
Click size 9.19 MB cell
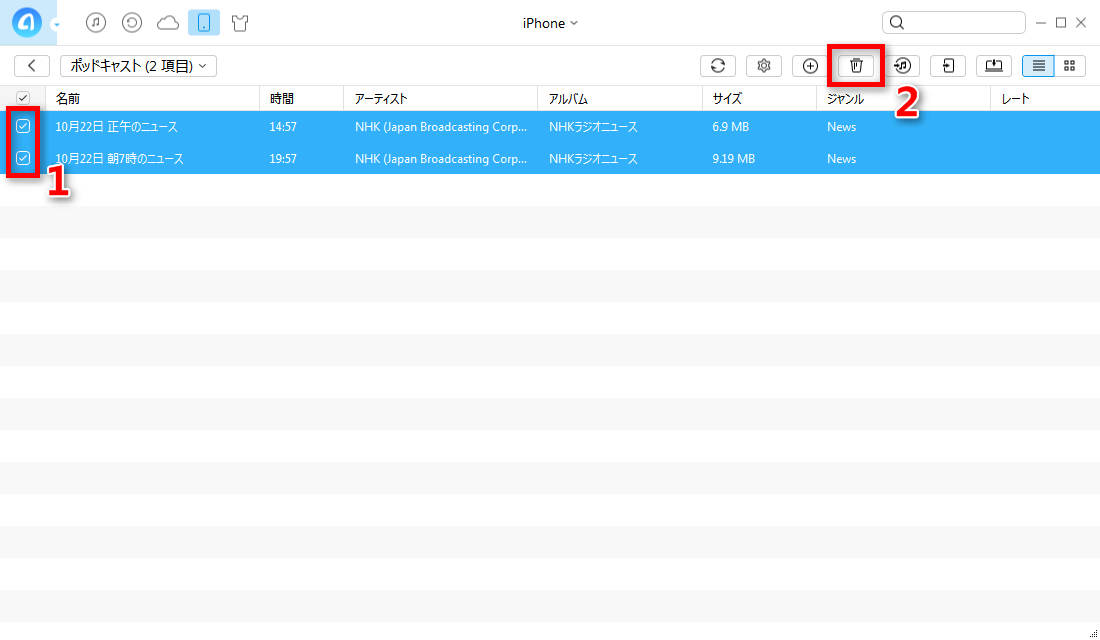tap(733, 159)
